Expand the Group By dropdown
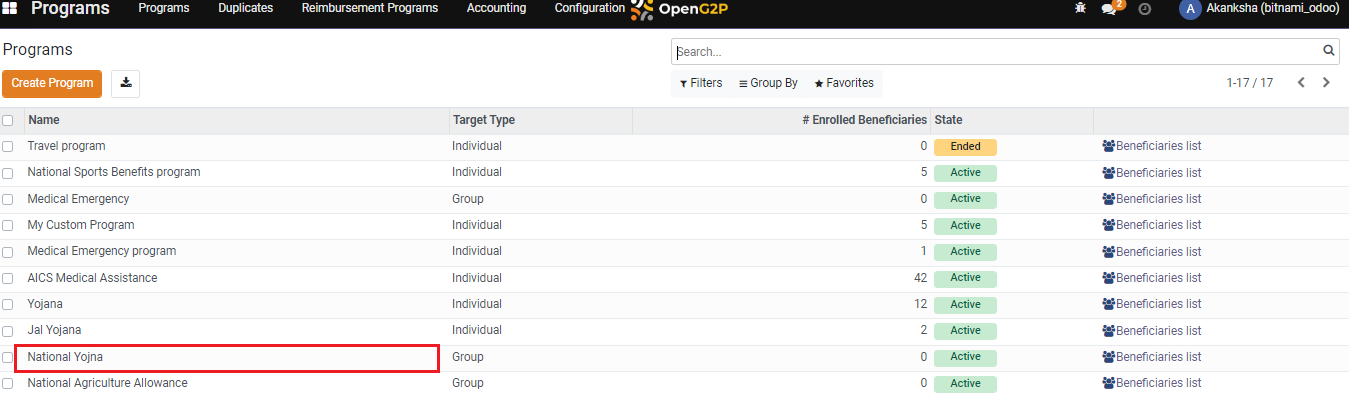 (768, 83)
